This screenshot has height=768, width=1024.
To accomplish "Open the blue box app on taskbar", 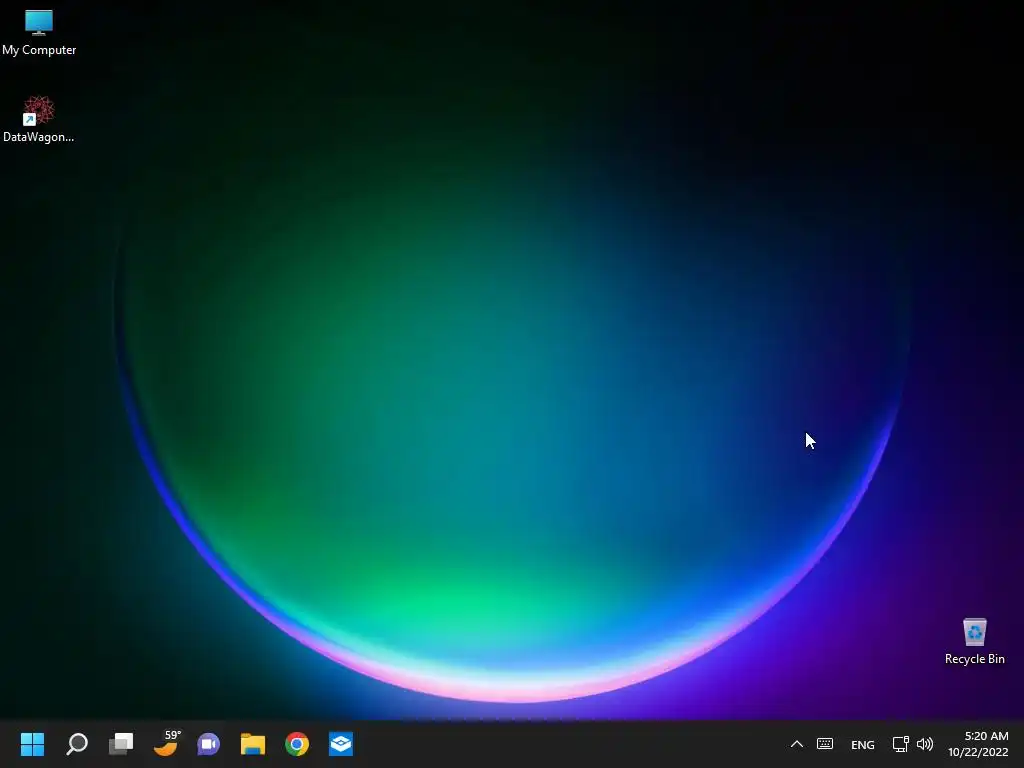I will 341,744.
